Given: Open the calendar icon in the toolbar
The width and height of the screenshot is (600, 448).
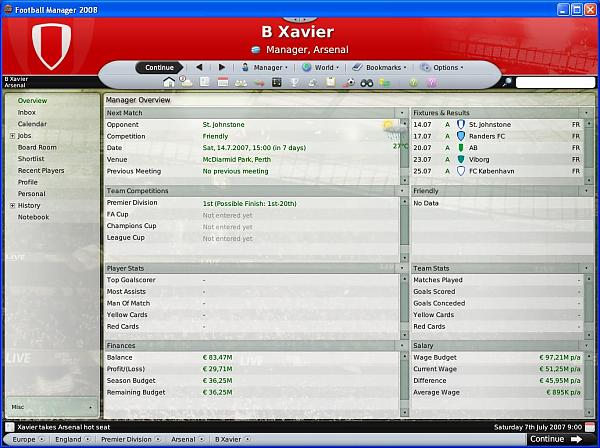Looking at the screenshot, I should [x=223, y=81].
